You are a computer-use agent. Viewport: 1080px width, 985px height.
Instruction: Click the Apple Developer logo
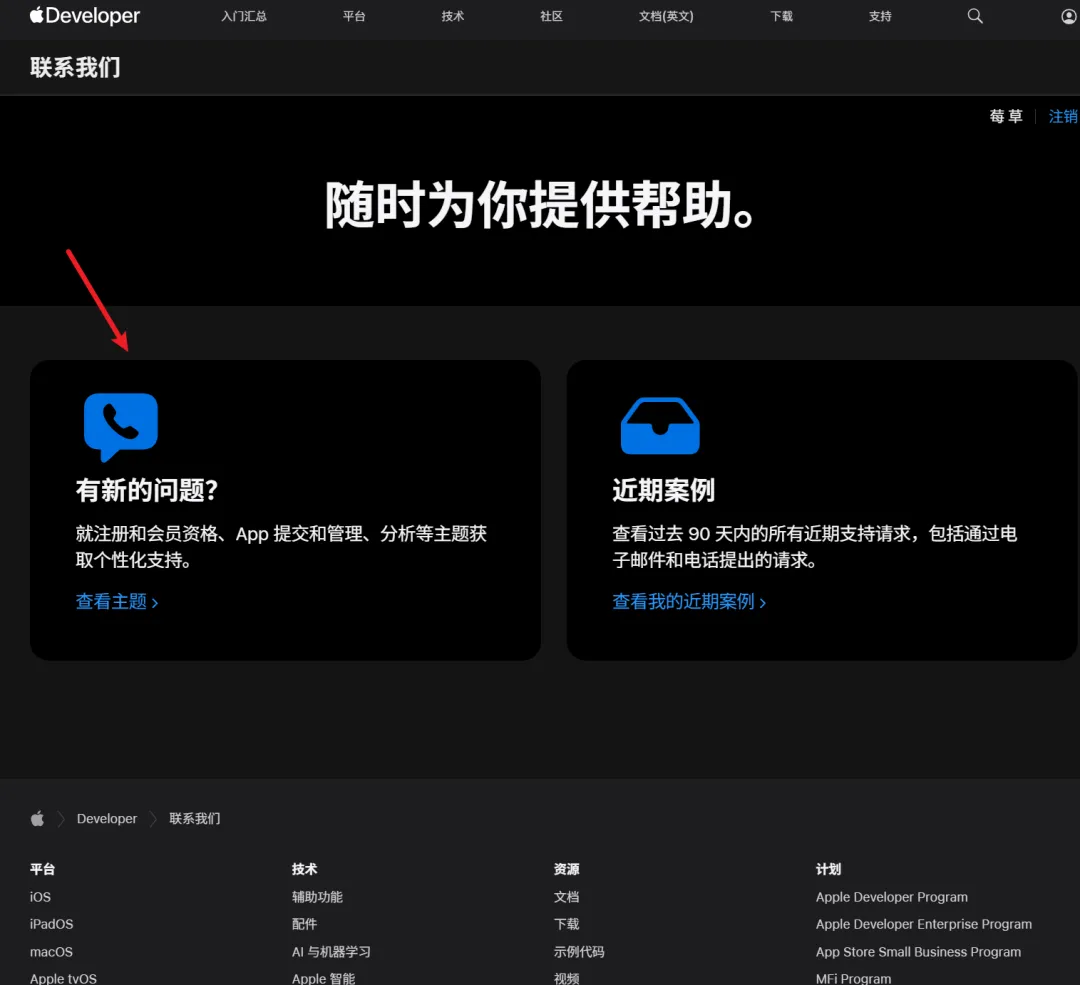(x=85, y=16)
